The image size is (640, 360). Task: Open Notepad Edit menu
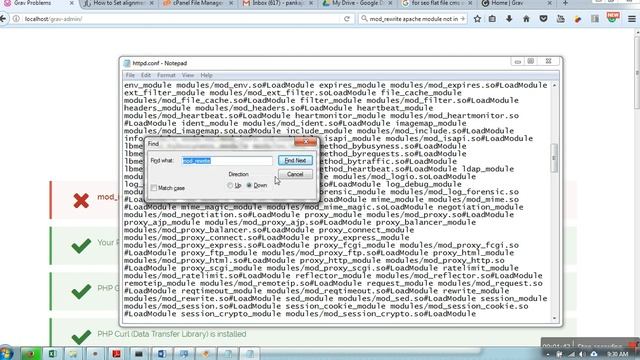click(x=146, y=76)
